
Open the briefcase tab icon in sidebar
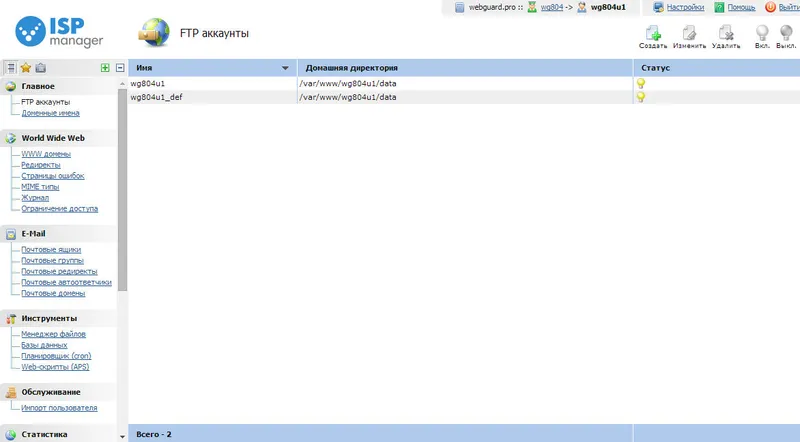pos(41,67)
